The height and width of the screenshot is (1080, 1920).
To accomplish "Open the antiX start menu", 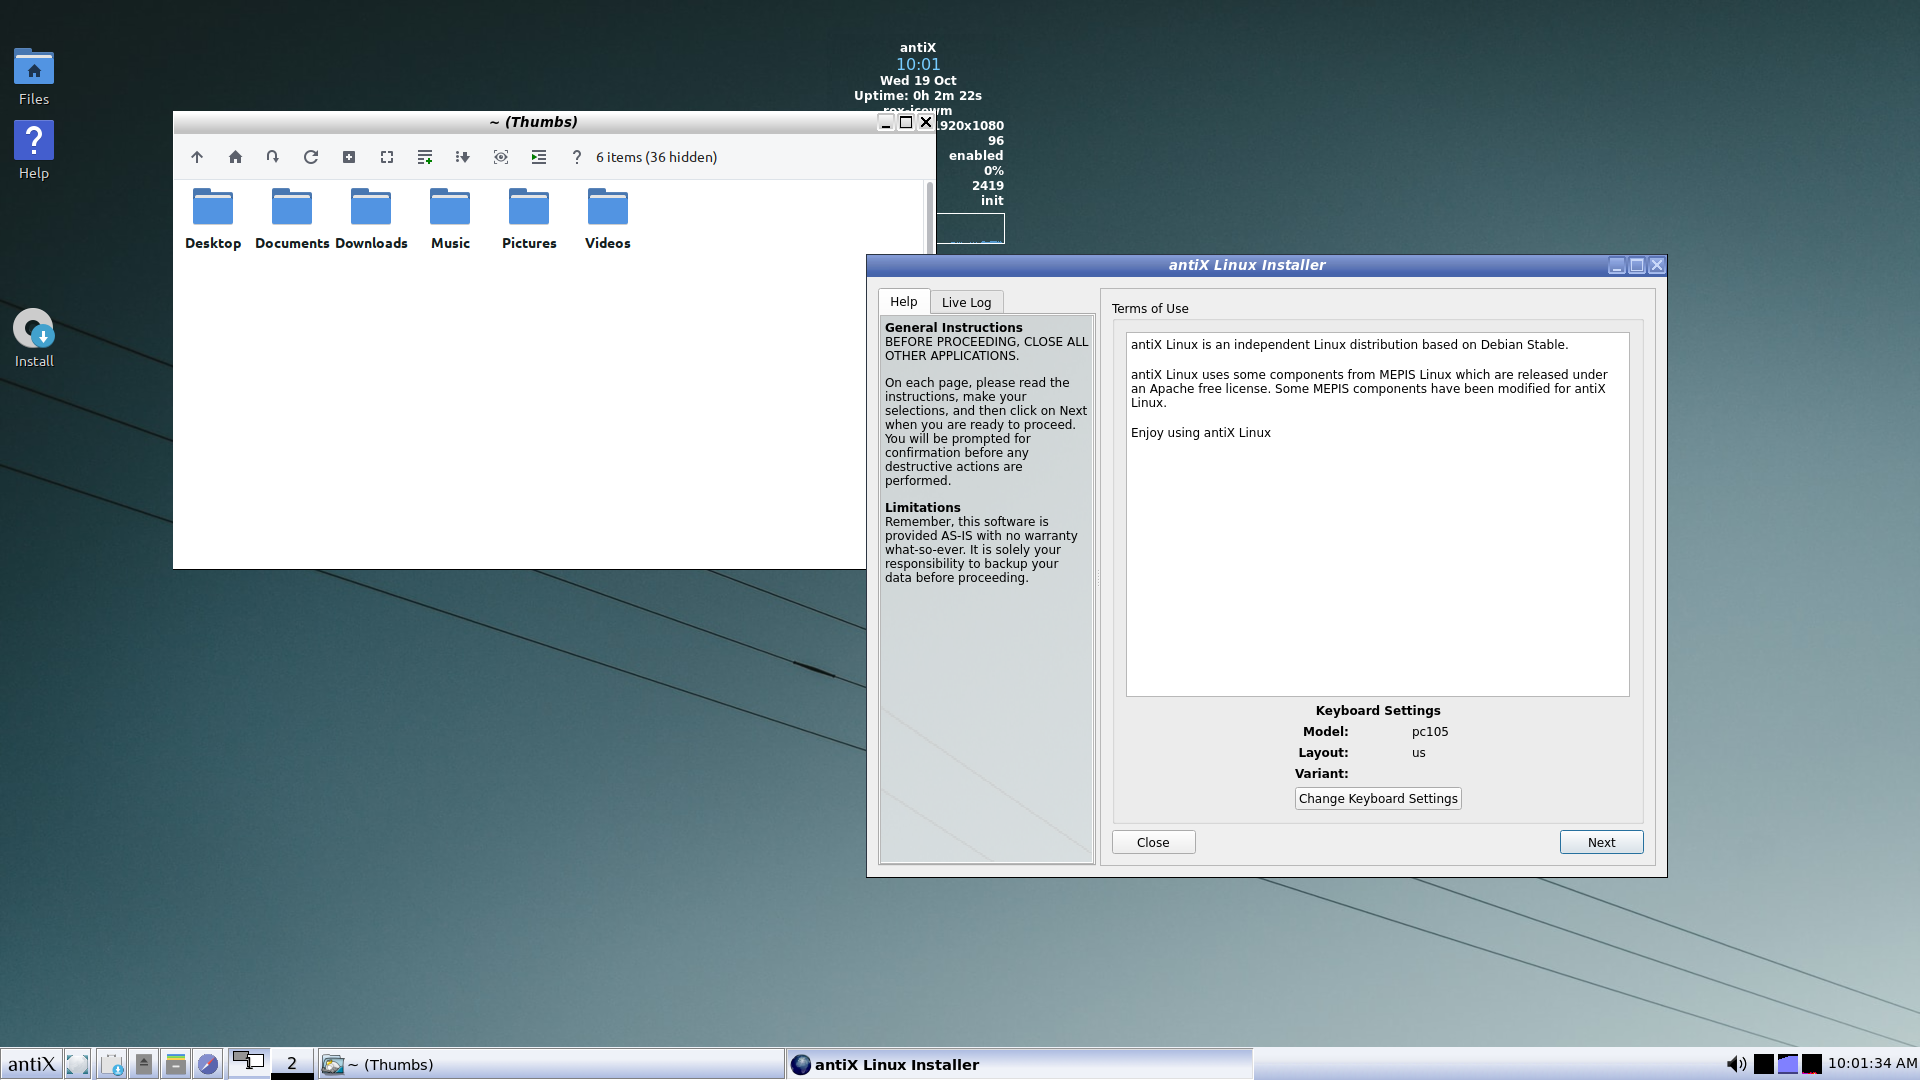I will click(31, 1064).
